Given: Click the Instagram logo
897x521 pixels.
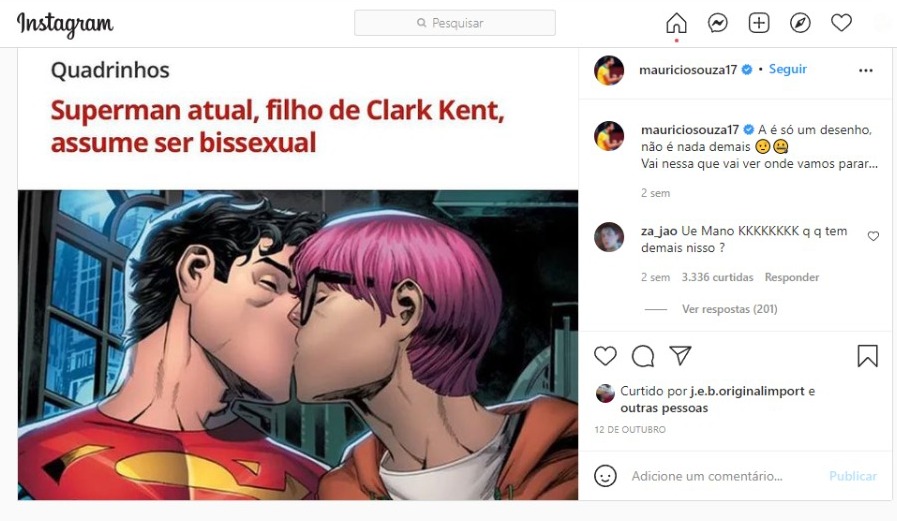Looking at the screenshot, I should tap(65, 25).
